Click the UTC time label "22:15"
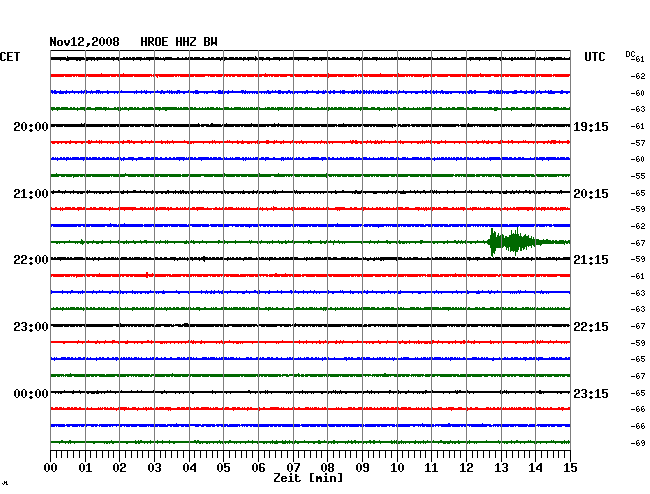 click(x=591, y=327)
